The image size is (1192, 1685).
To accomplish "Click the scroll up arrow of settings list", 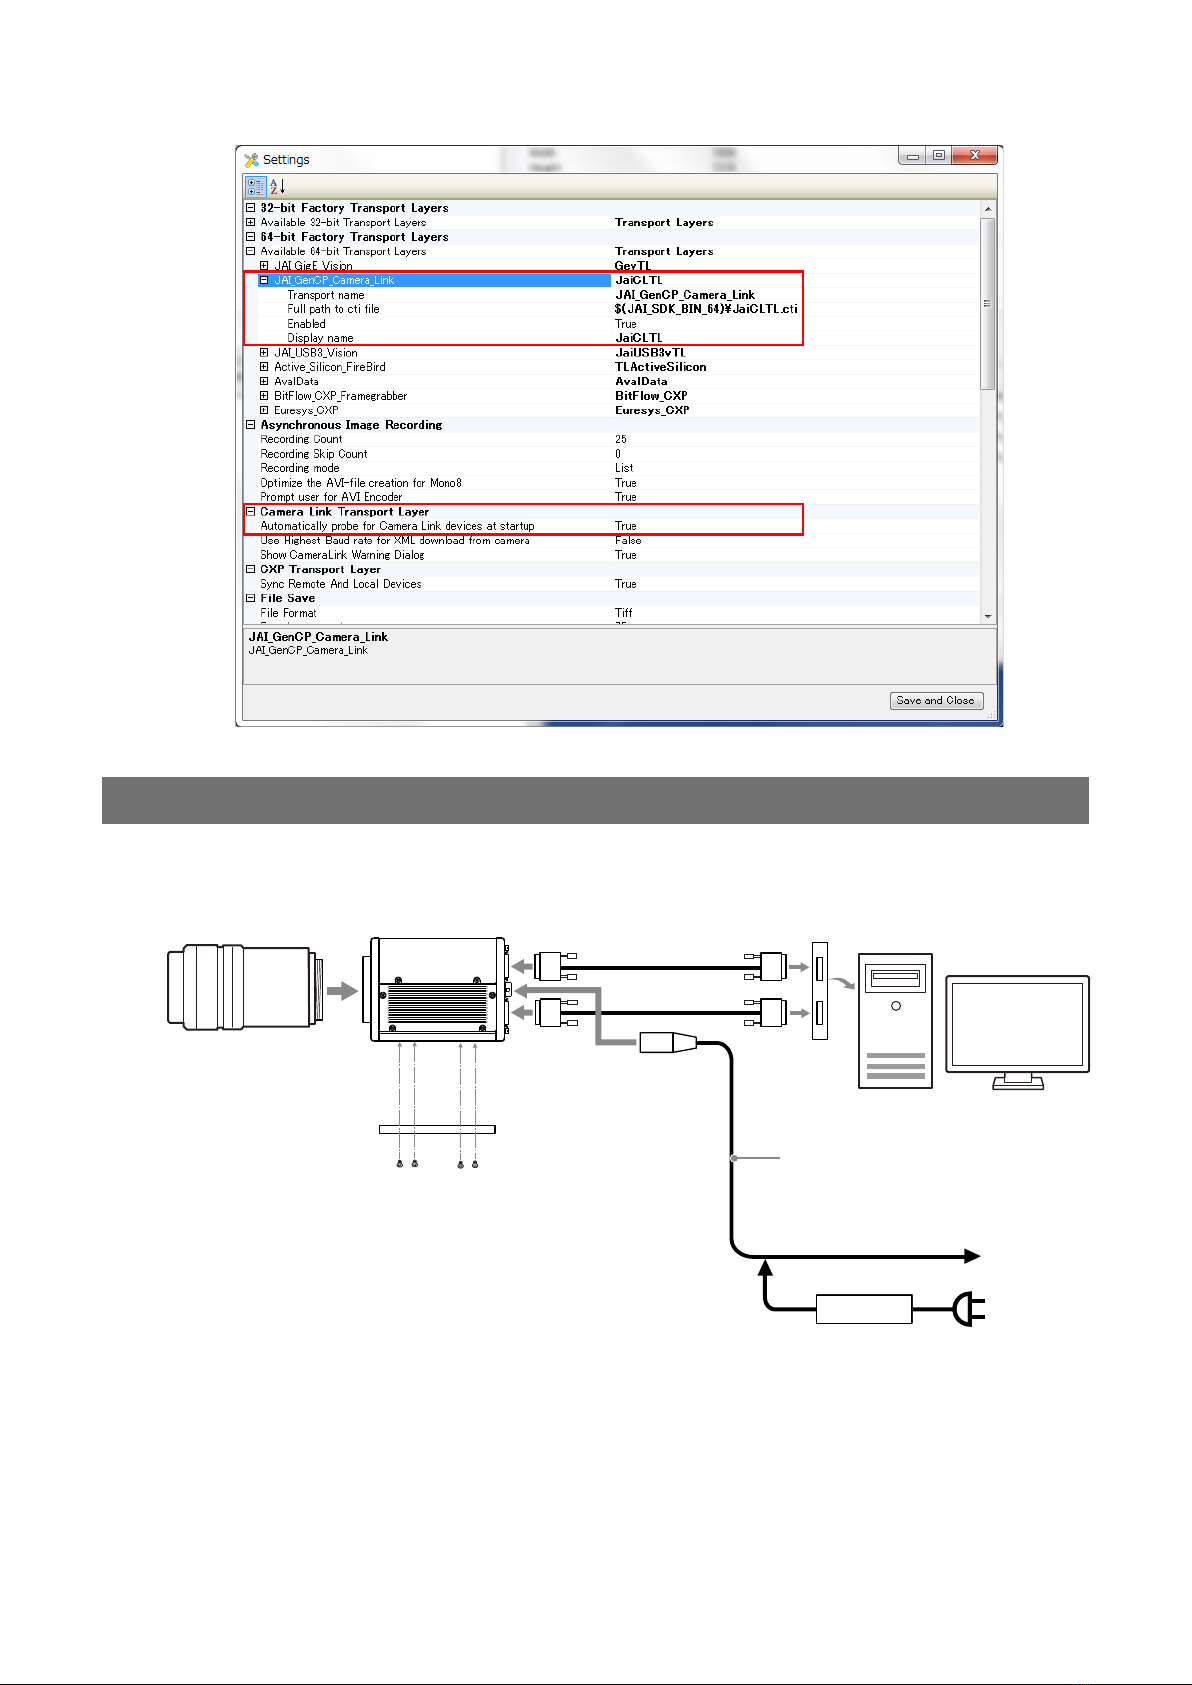I will point(988,209).
